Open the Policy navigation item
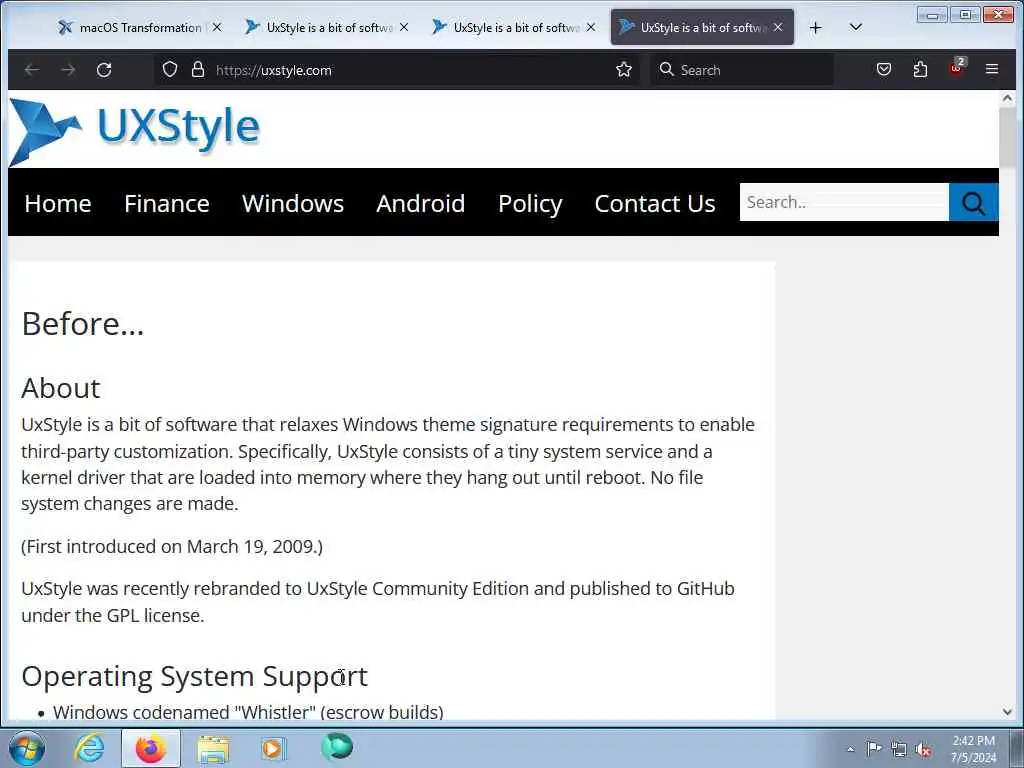This screenshot has height=768, width=1024. tap(530, 204)
